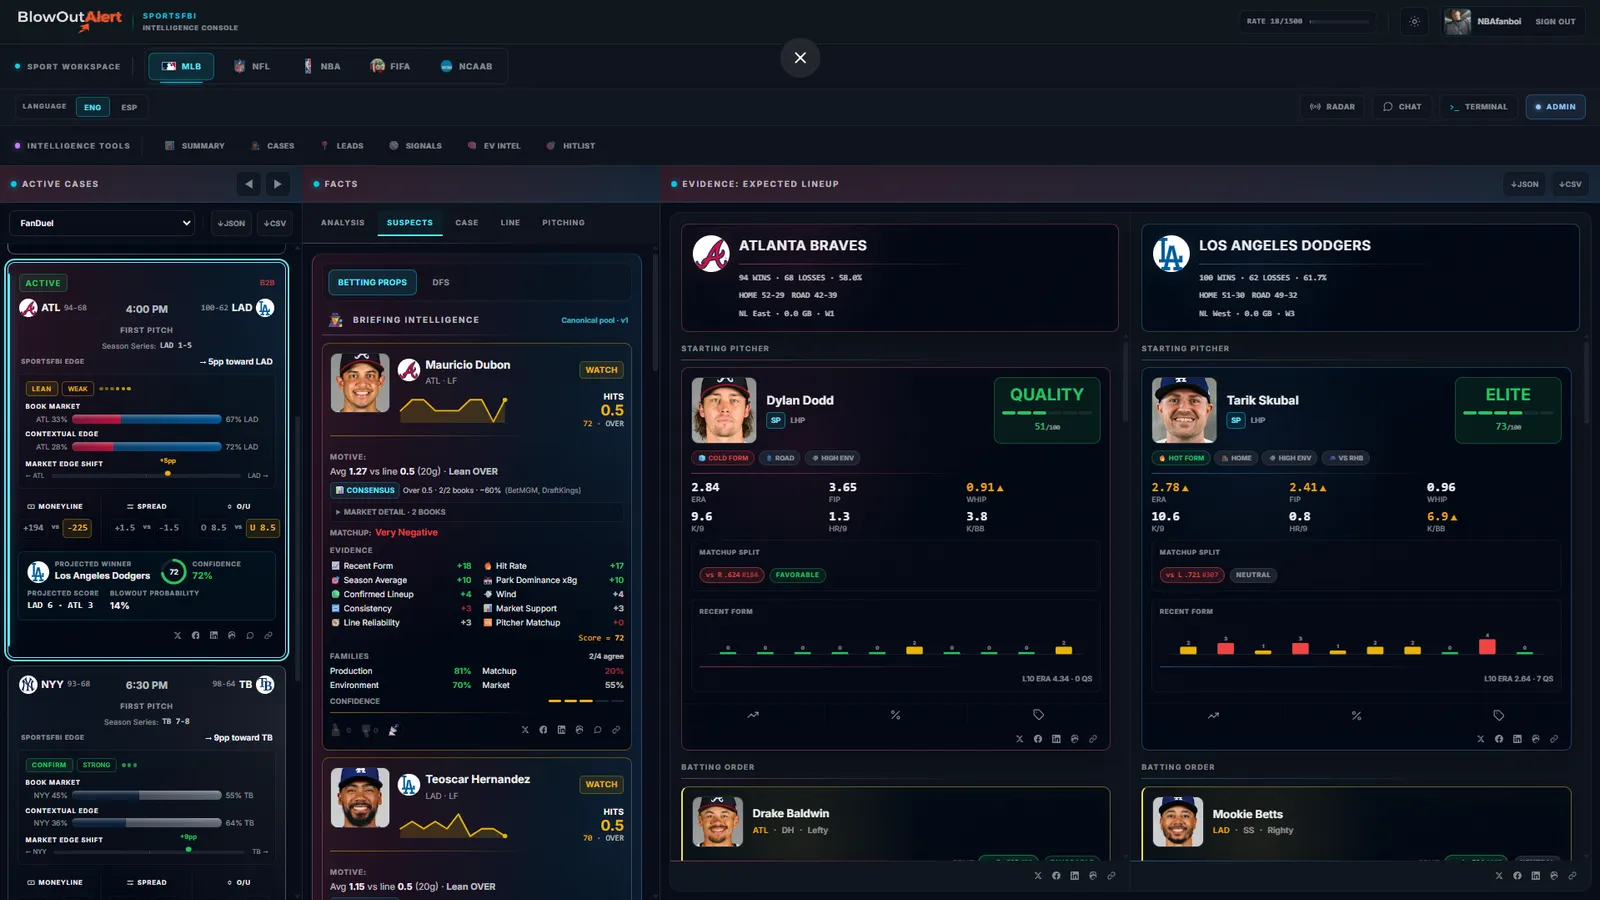
Task: Open the Terminal view
Action: (1478, 107)
